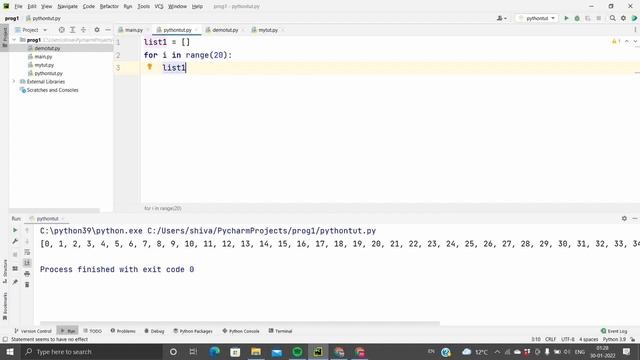Viewport: 640px width, 360px height.
Task: Toggle the tool window bars icon in the status bar corner
Action: tap(5, 339)
